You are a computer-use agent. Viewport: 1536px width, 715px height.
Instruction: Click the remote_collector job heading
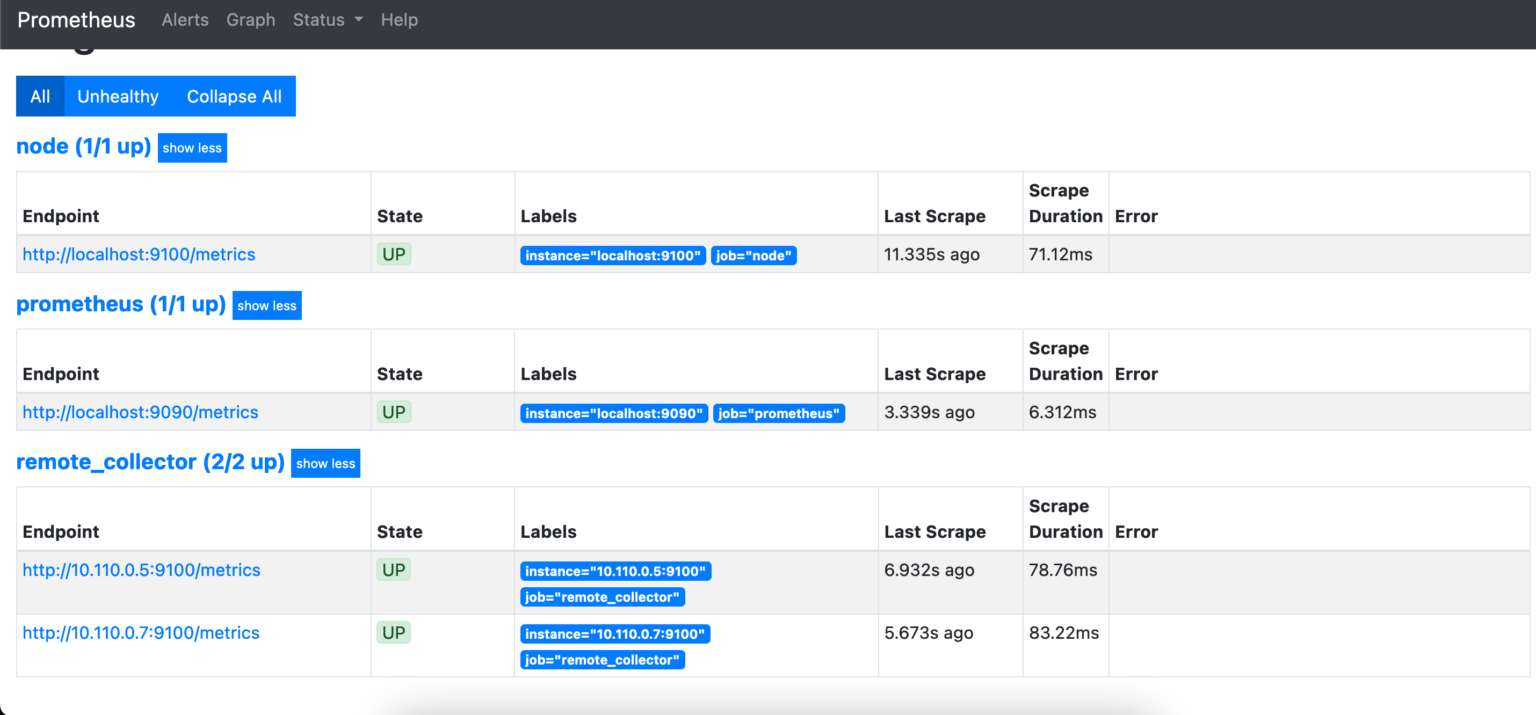(x=150, y=461)
